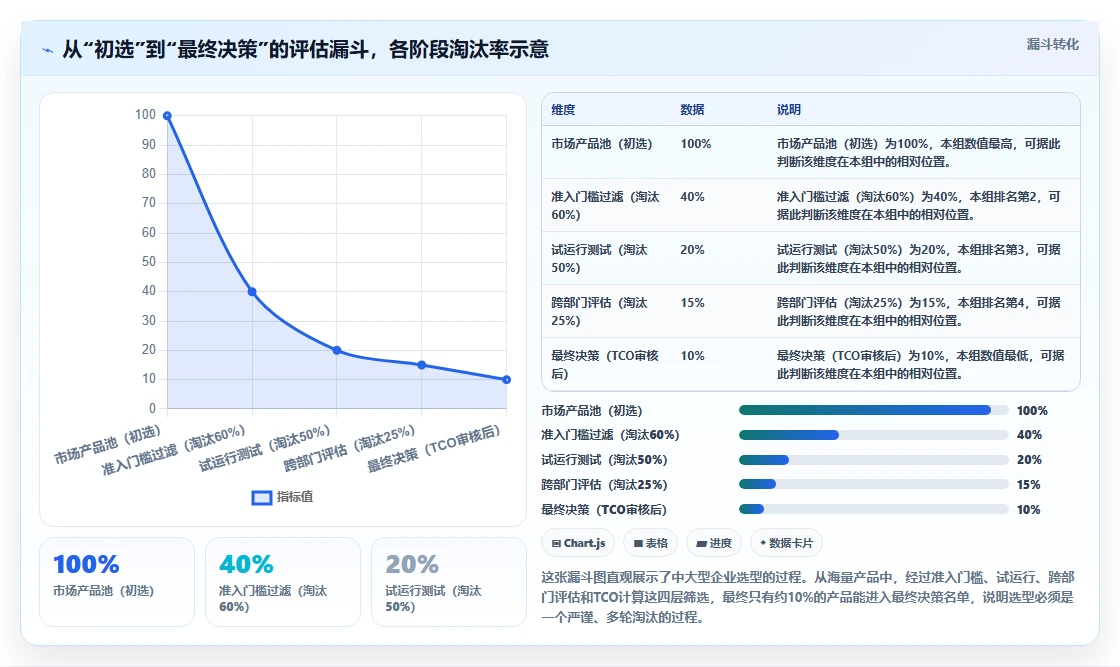Viewport: 1120px width, 667px height.
Task: Click the 说明 column header
Action: point(789,110)
